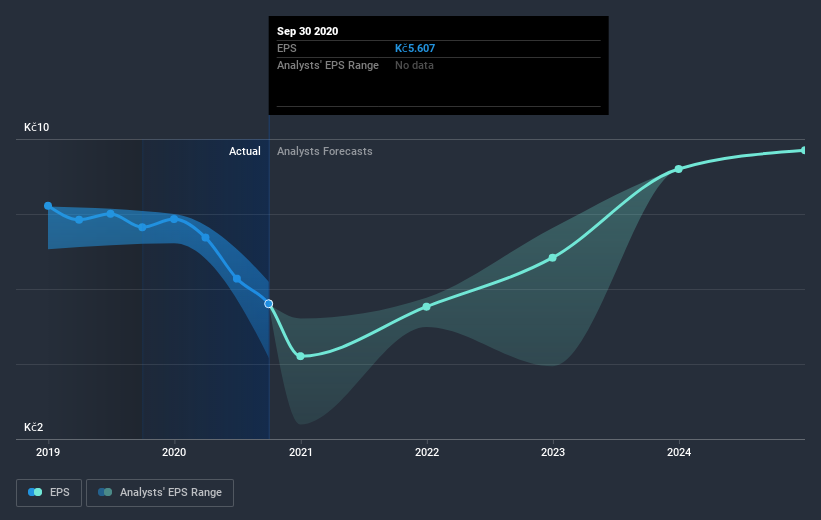Select the 2022 x-axis label
Viewport: 821px width, 520px height.
tap(427, 453)
